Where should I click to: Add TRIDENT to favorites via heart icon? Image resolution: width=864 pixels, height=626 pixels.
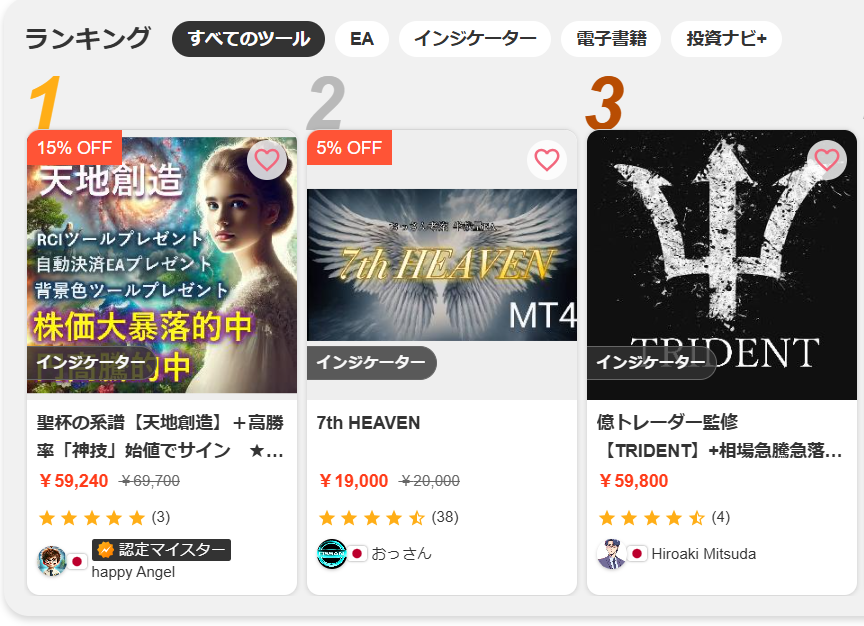pyautogui.click(x=827, y=160)
